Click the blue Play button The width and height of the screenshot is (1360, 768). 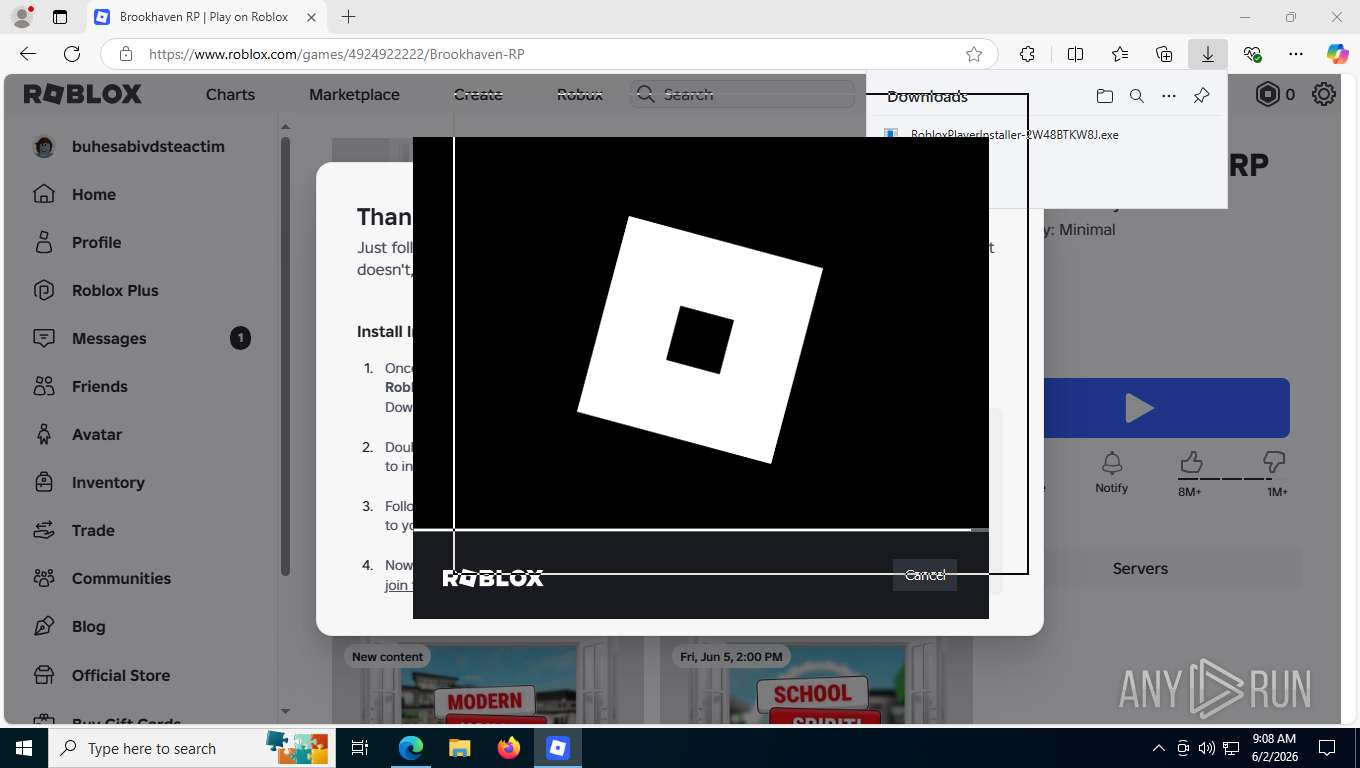click(1166, 408)
